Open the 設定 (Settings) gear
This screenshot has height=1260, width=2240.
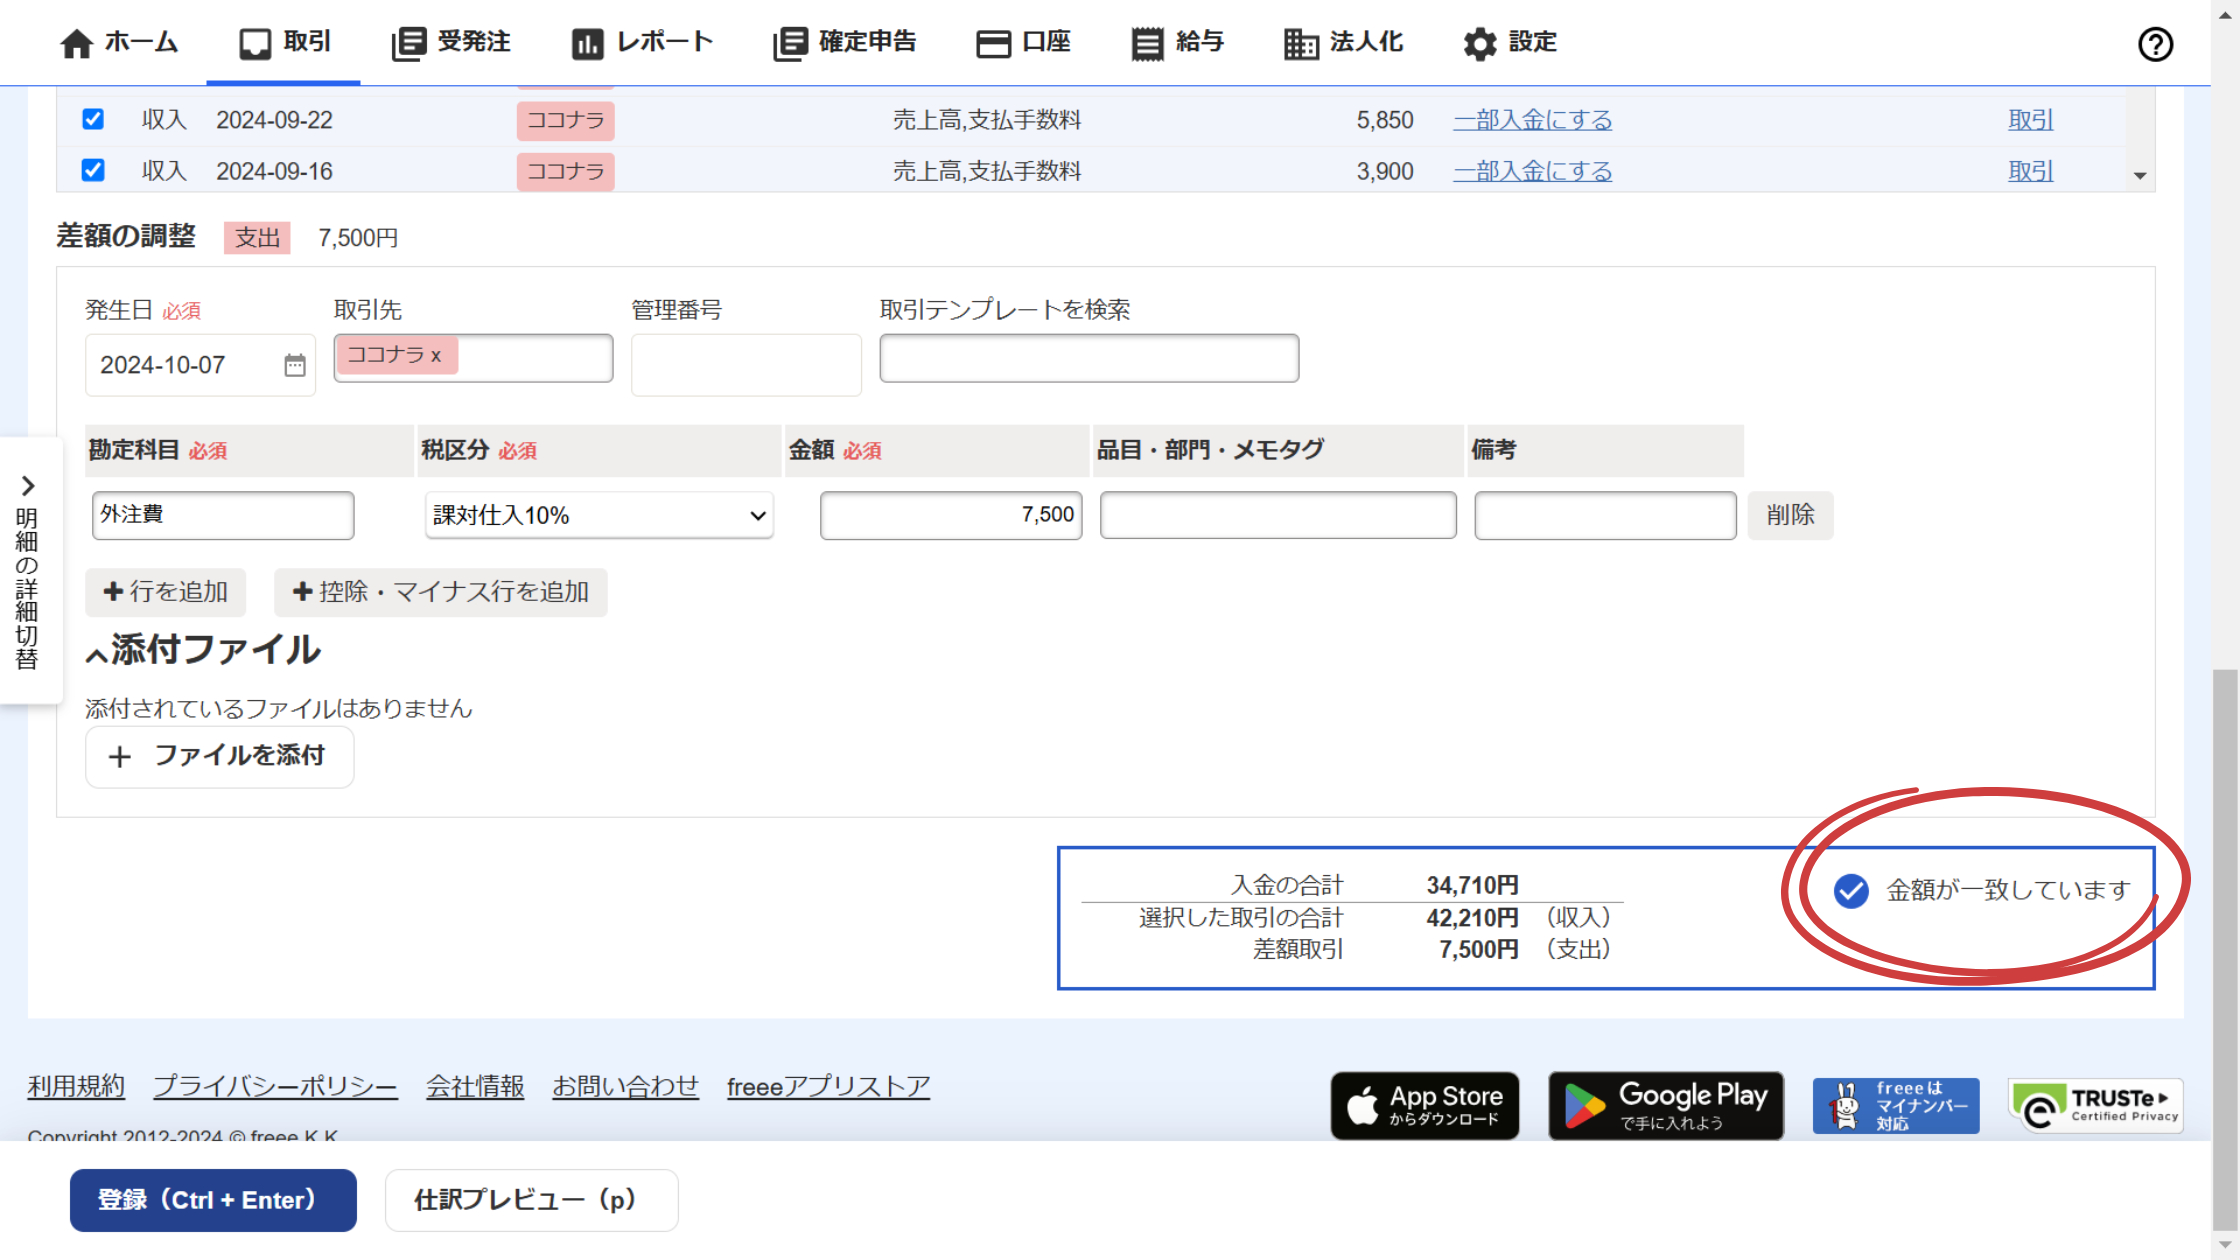click(x=1508, y=42)
